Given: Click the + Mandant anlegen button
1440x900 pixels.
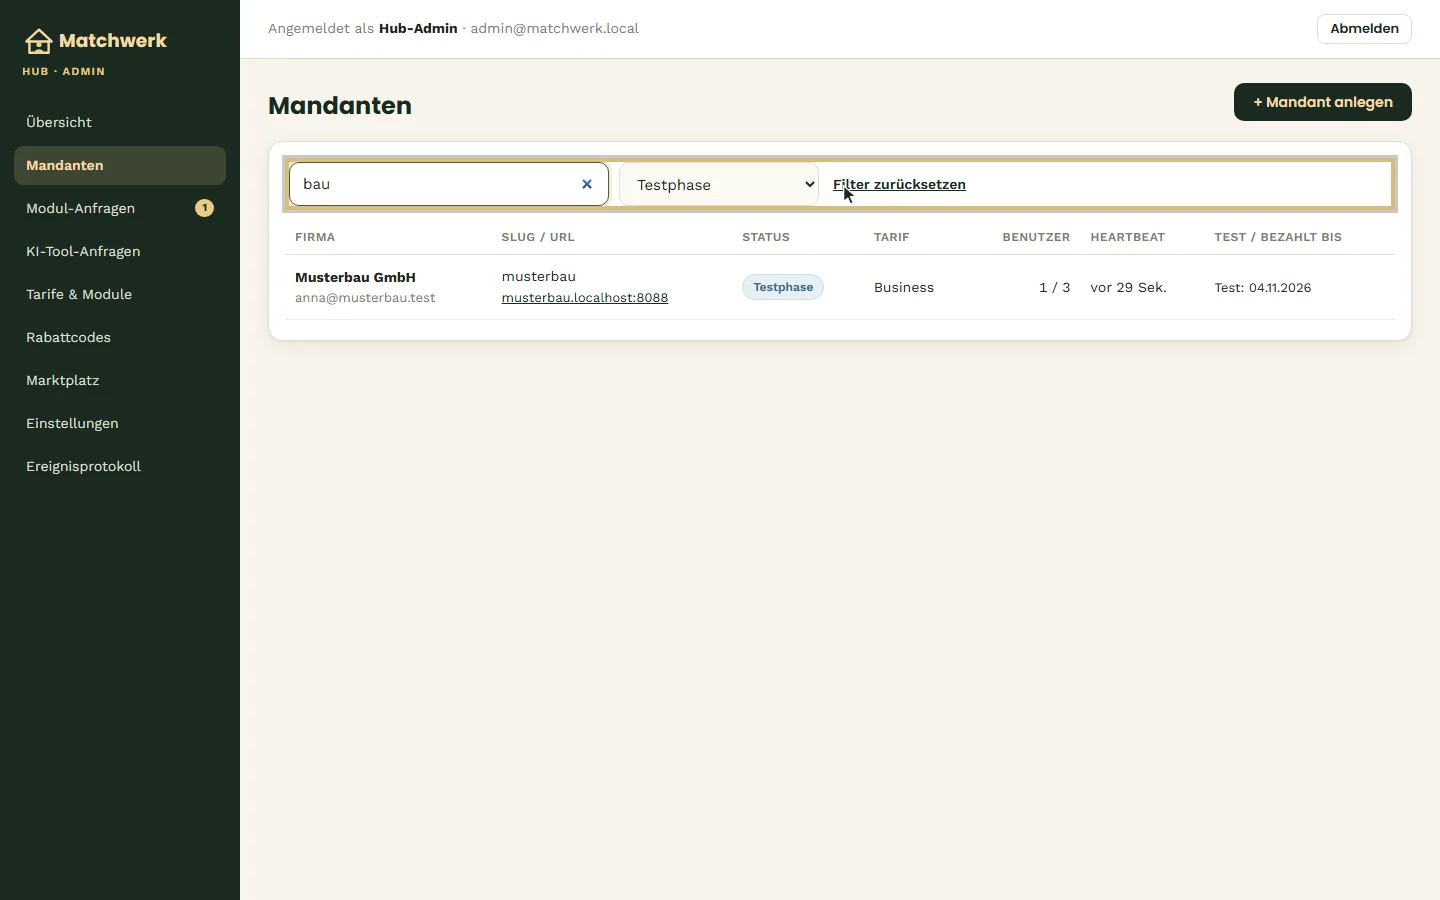Looking at the screenshot, I should click(1323, 102).
